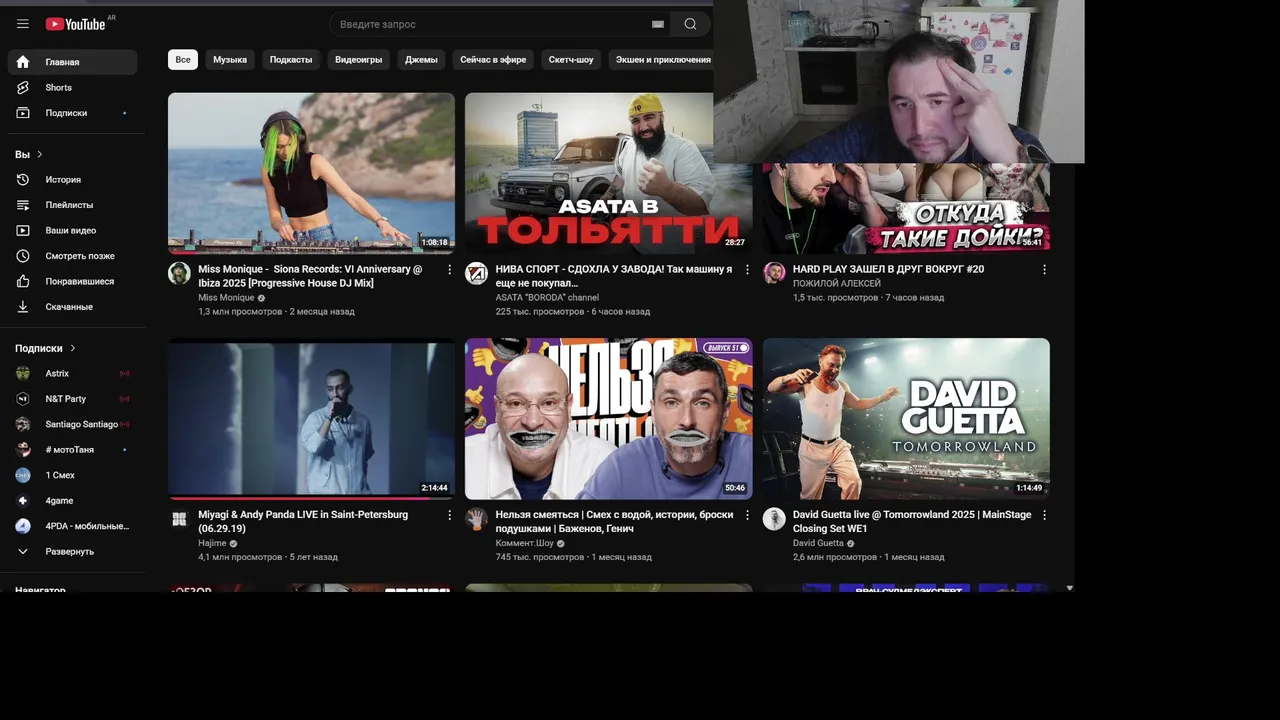Select the Джемы filter chip
Screen dimensions: 1280x720
(421, 60)
